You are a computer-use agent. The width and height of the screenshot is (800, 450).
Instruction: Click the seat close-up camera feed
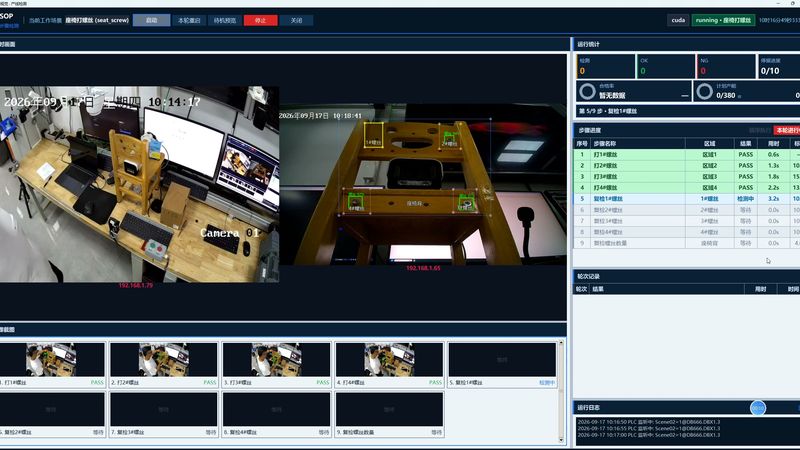[x=423, y=184]
